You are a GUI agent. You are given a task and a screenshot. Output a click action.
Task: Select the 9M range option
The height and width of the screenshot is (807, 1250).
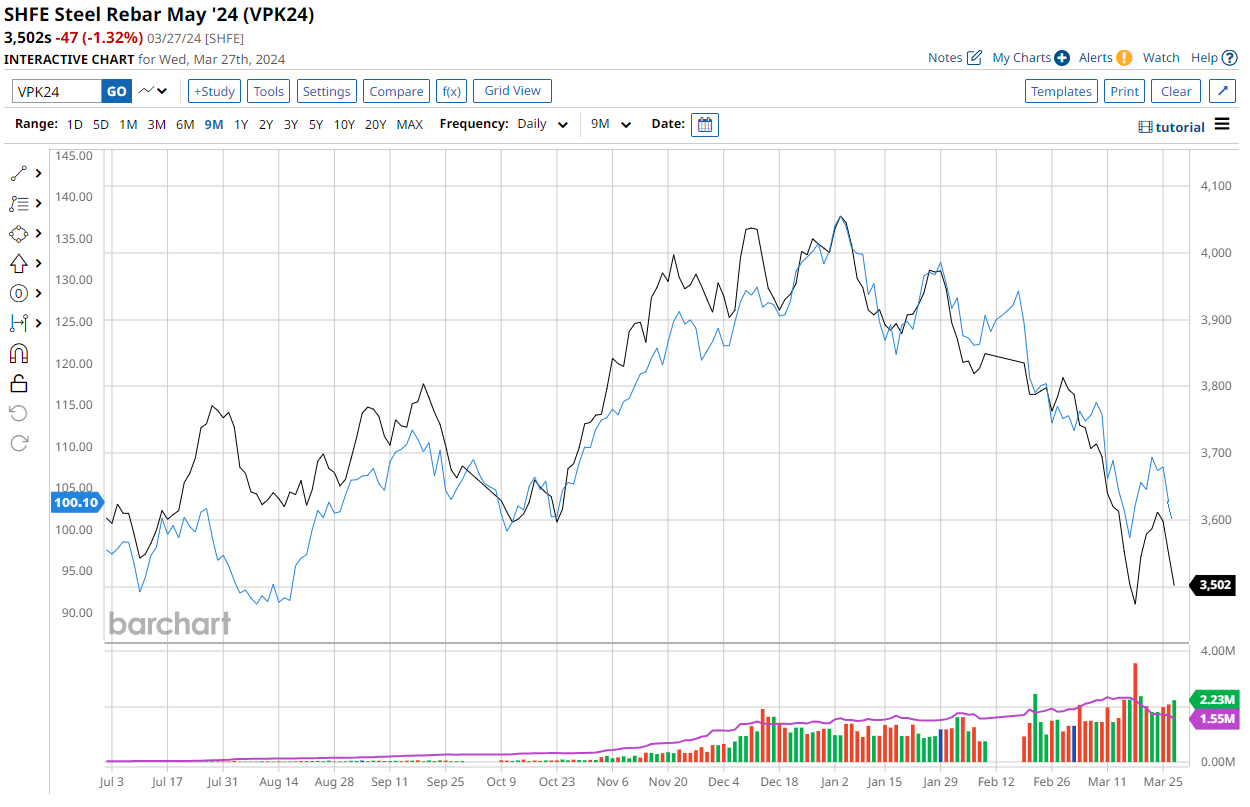coord(214,125)
